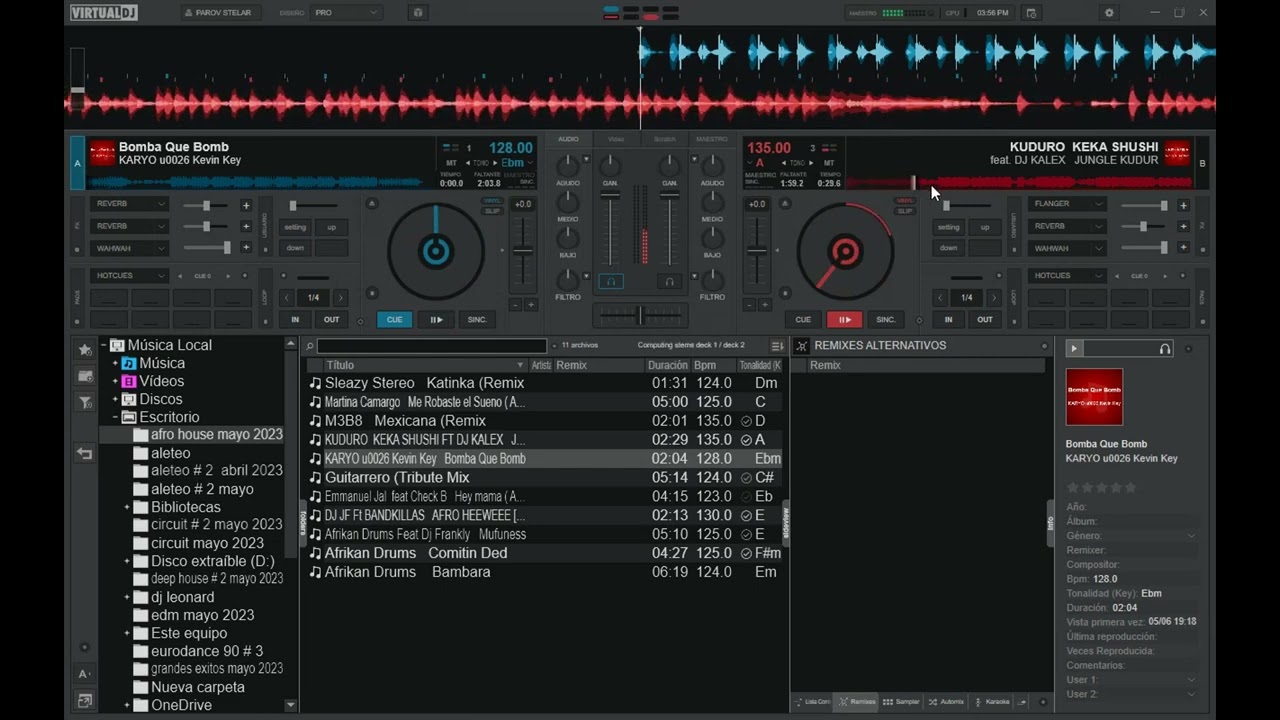1280x720 pixels.
Task: Click the loop size increase arrow on right deck
Action: (994, 298)
